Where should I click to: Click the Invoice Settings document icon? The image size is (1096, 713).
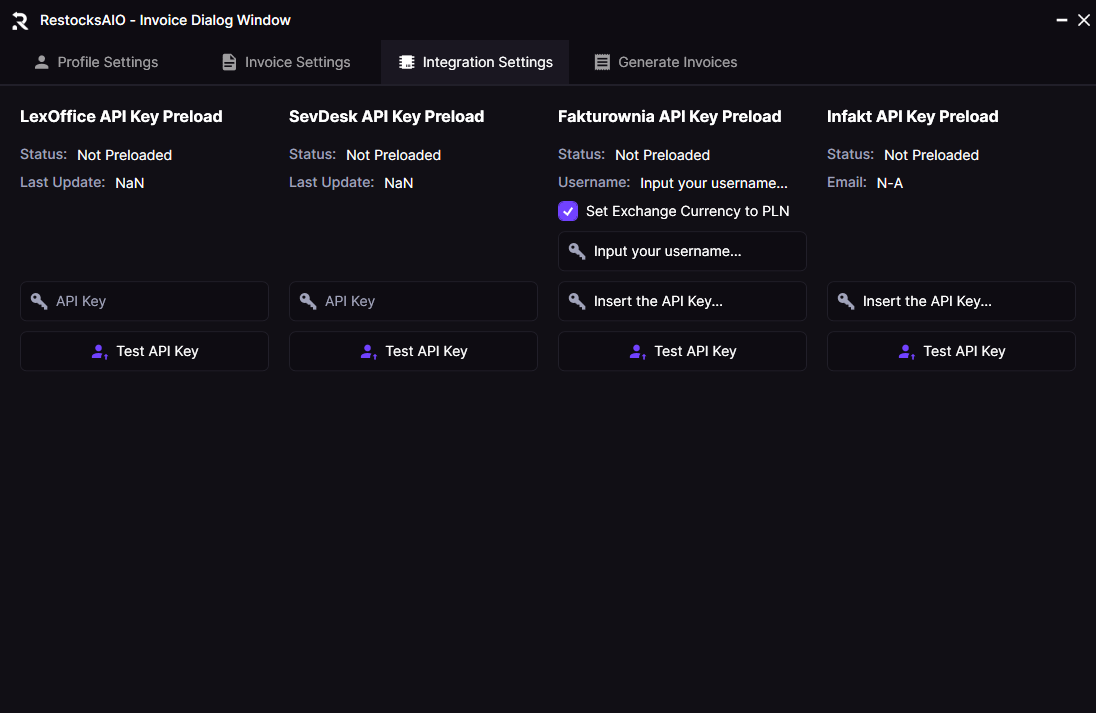point(229,62)
